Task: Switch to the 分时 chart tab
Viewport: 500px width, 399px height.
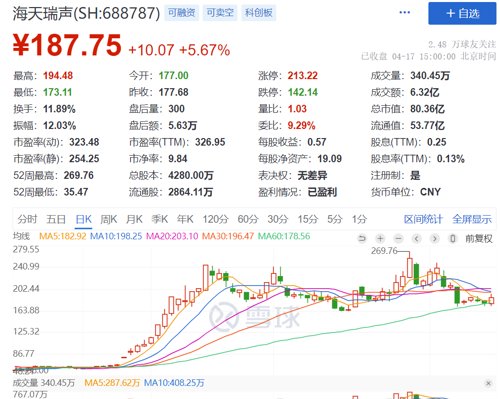Action: click(x=27, y=219)
